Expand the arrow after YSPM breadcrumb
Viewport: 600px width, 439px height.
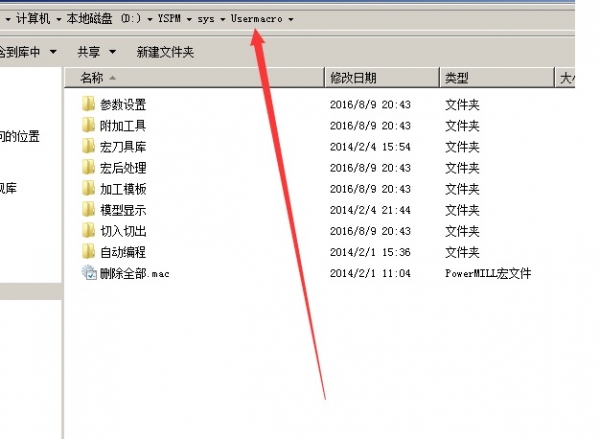(189, 19)
